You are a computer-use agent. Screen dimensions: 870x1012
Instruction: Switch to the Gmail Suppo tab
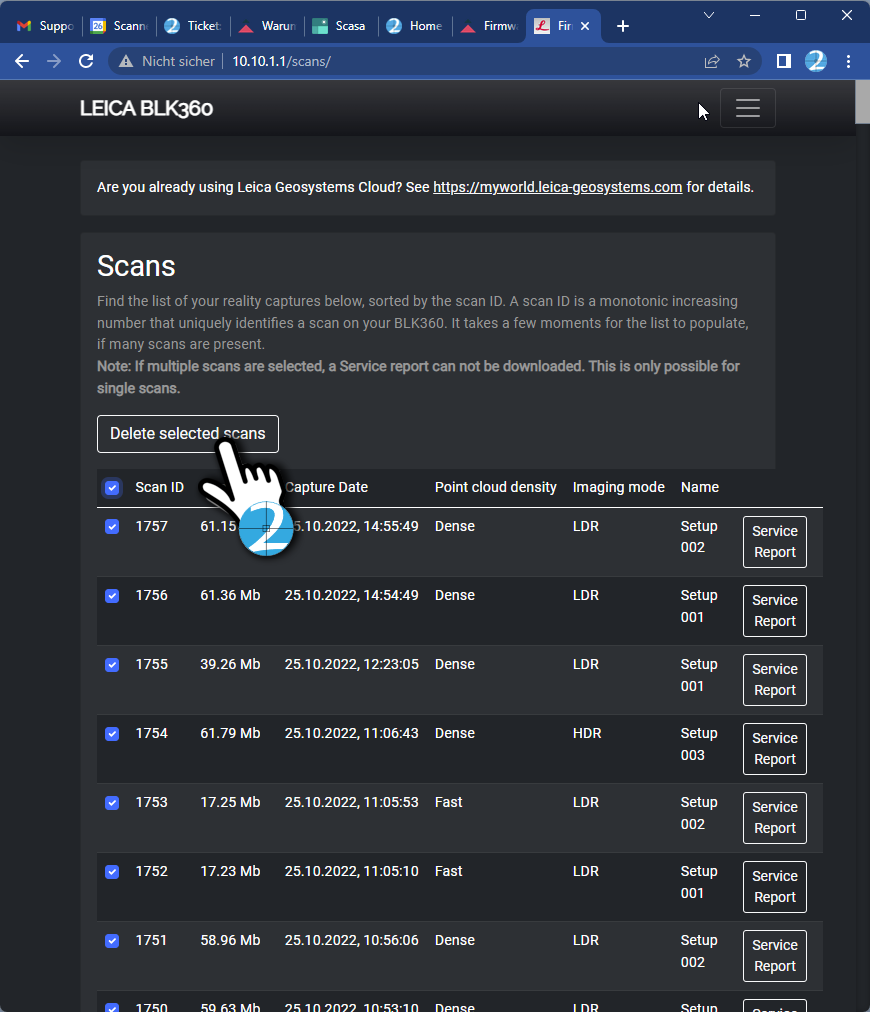(x=45, y=26)
